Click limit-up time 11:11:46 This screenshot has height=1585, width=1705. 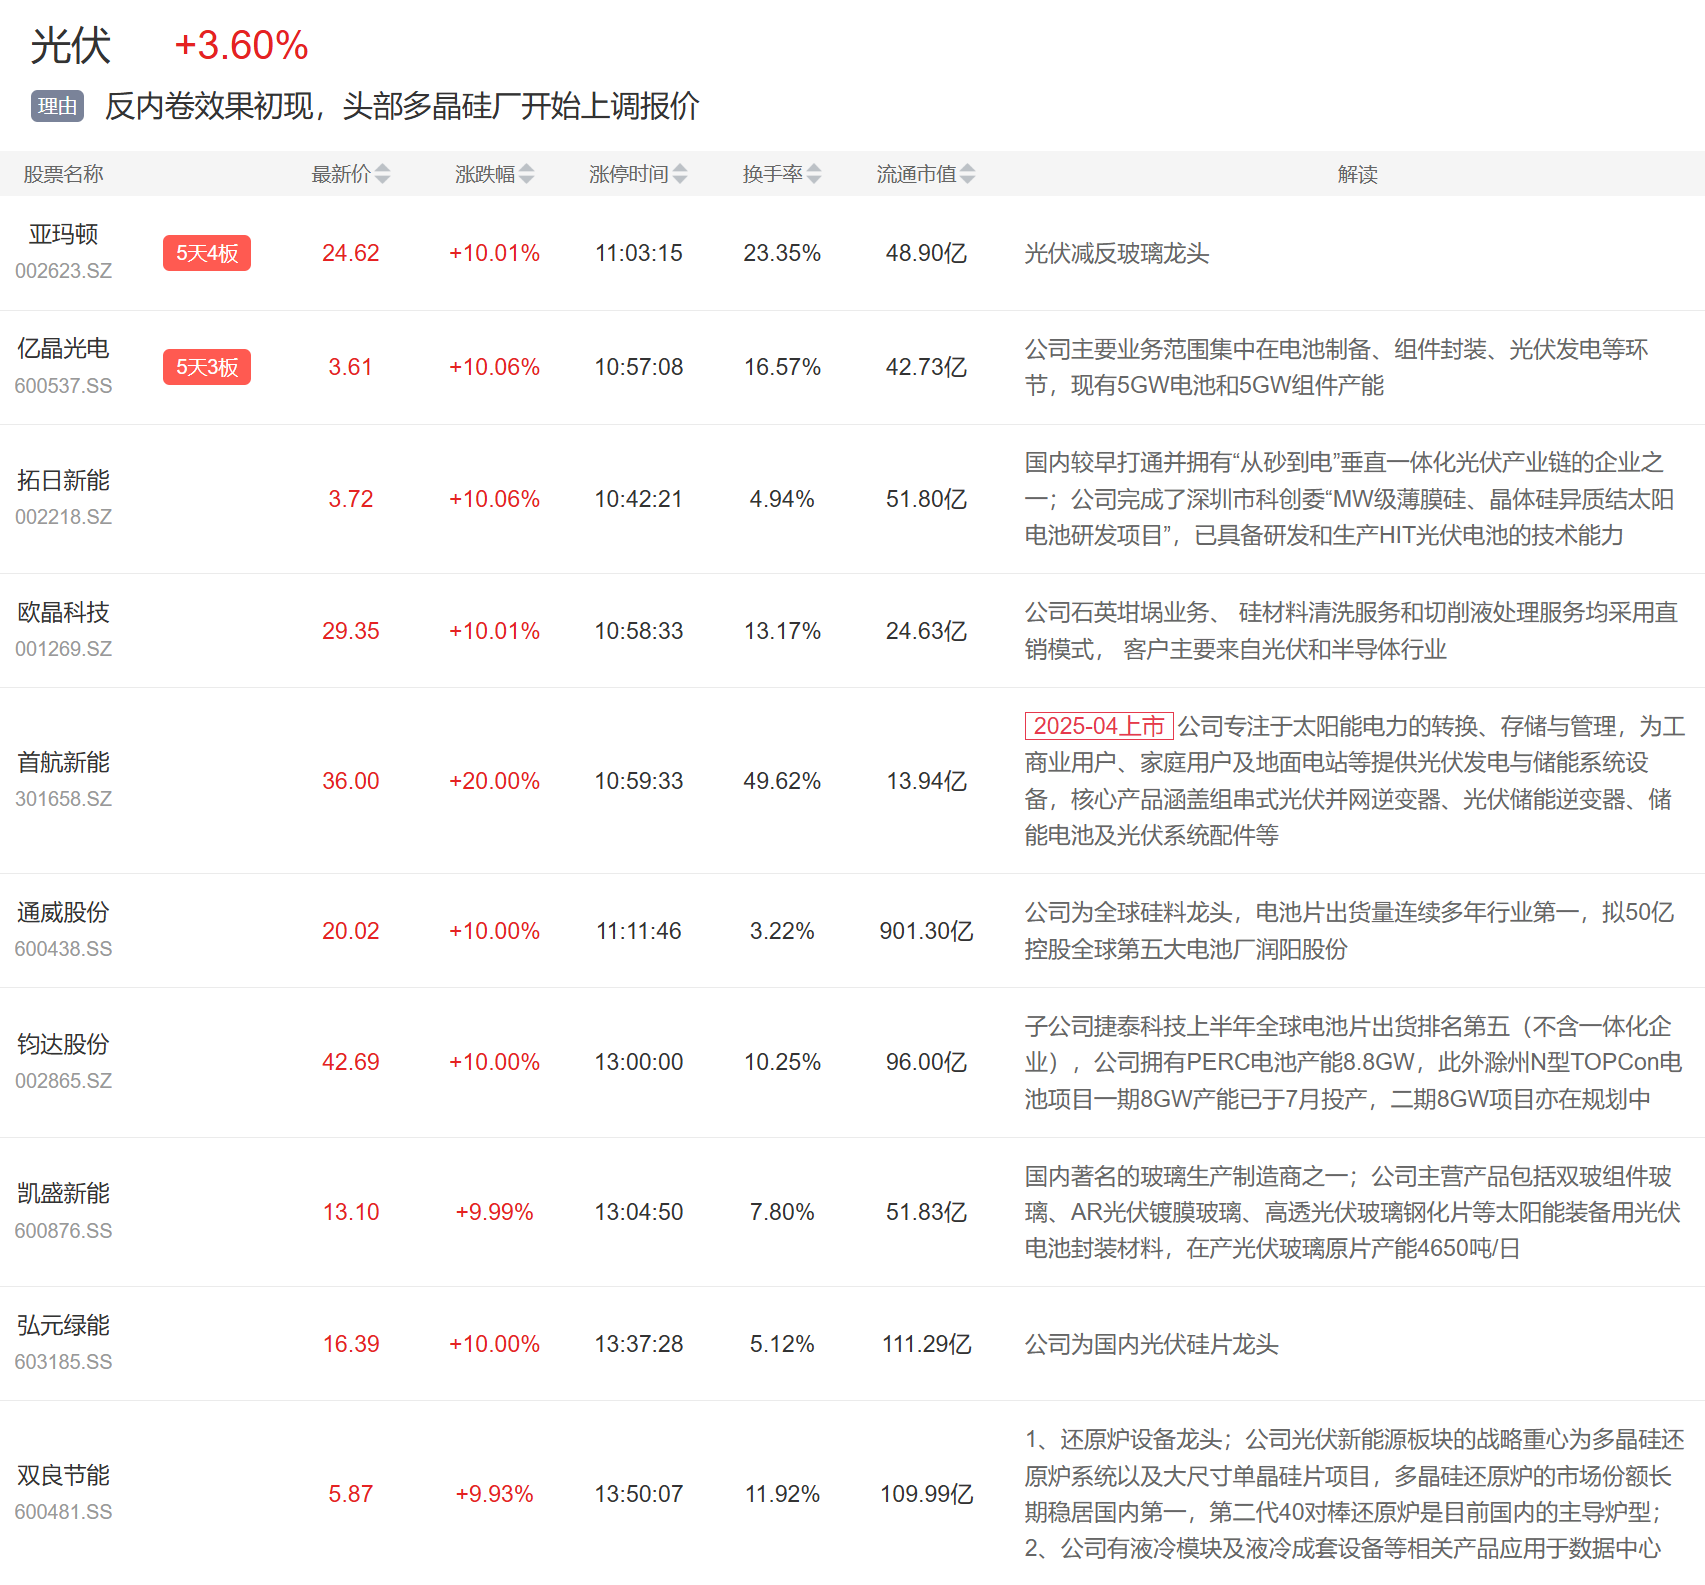(639, 931)
